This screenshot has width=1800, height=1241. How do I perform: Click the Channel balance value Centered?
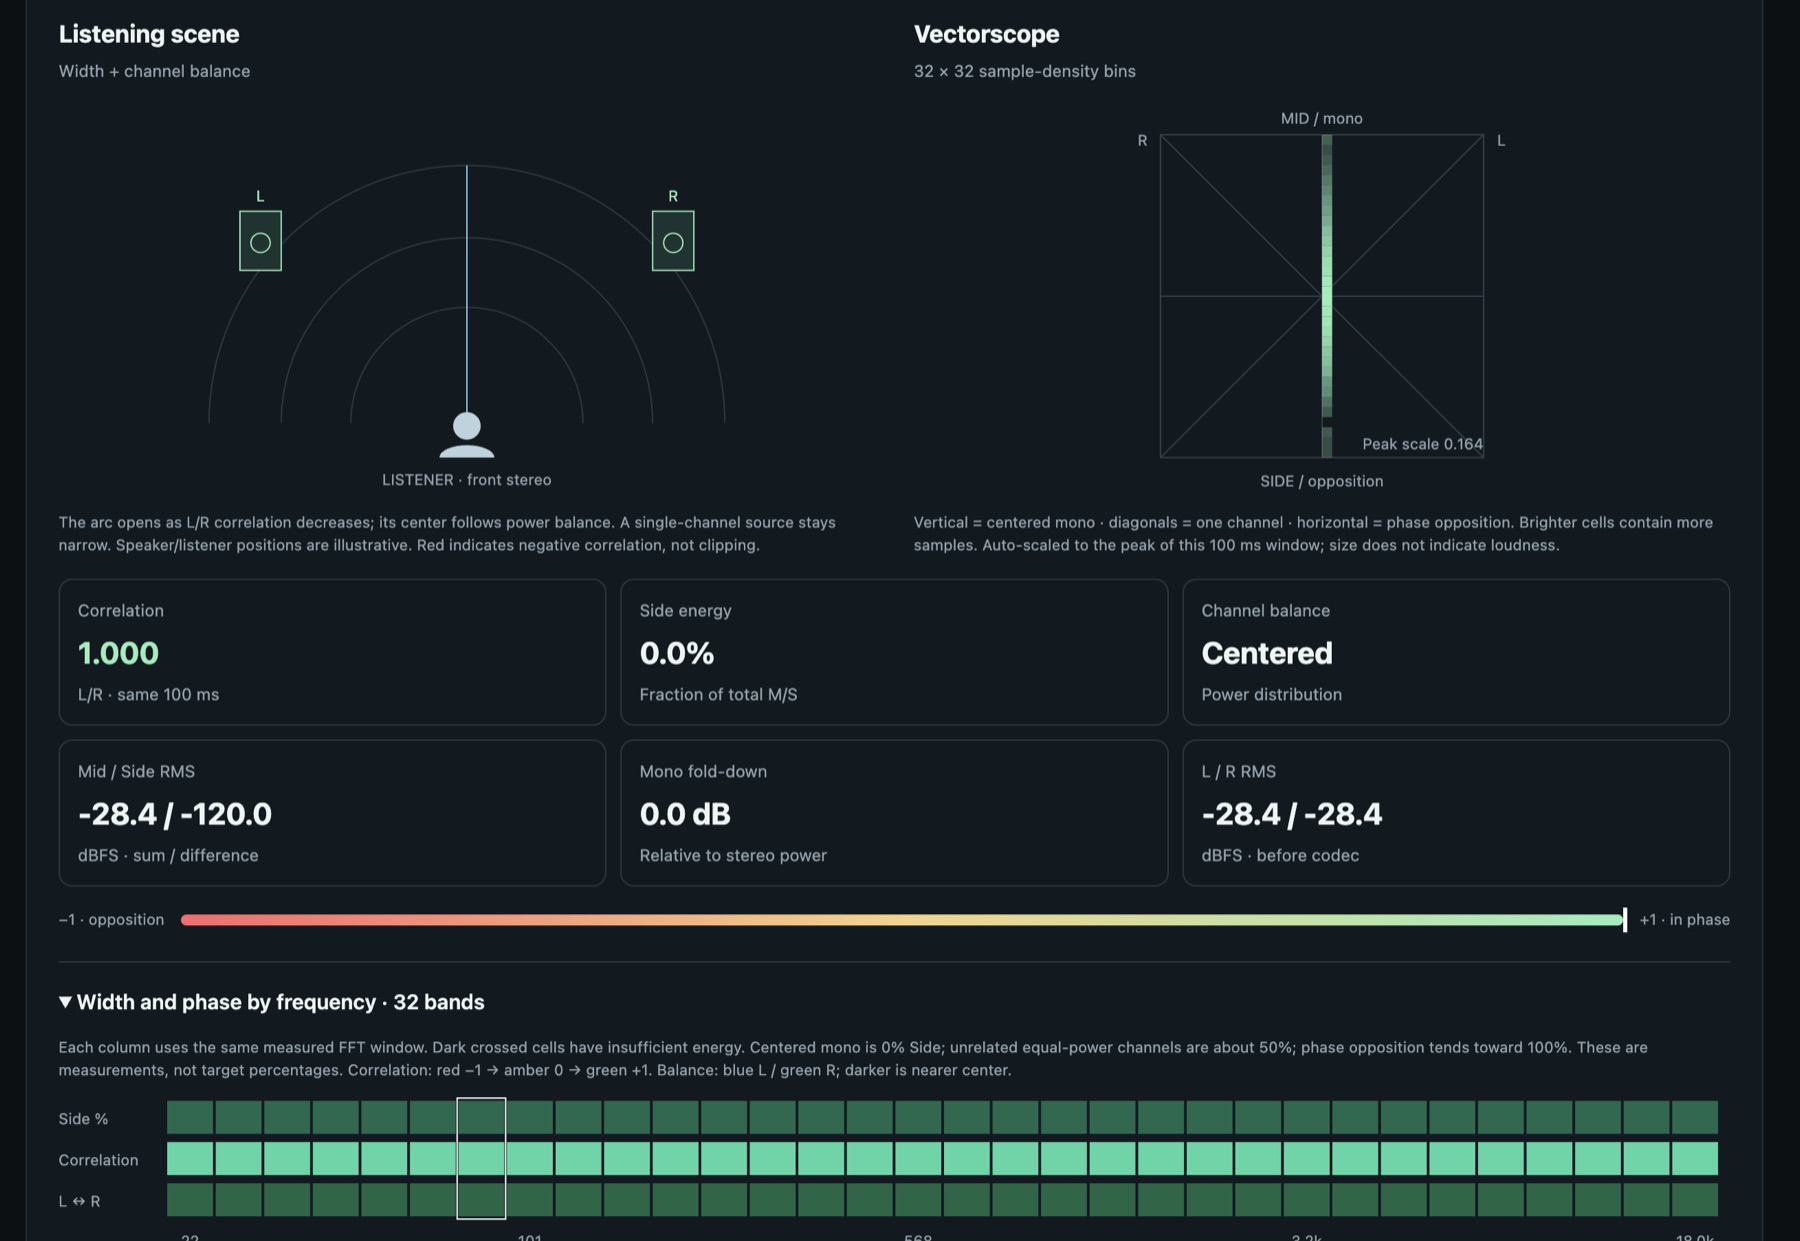[1267, 653]
